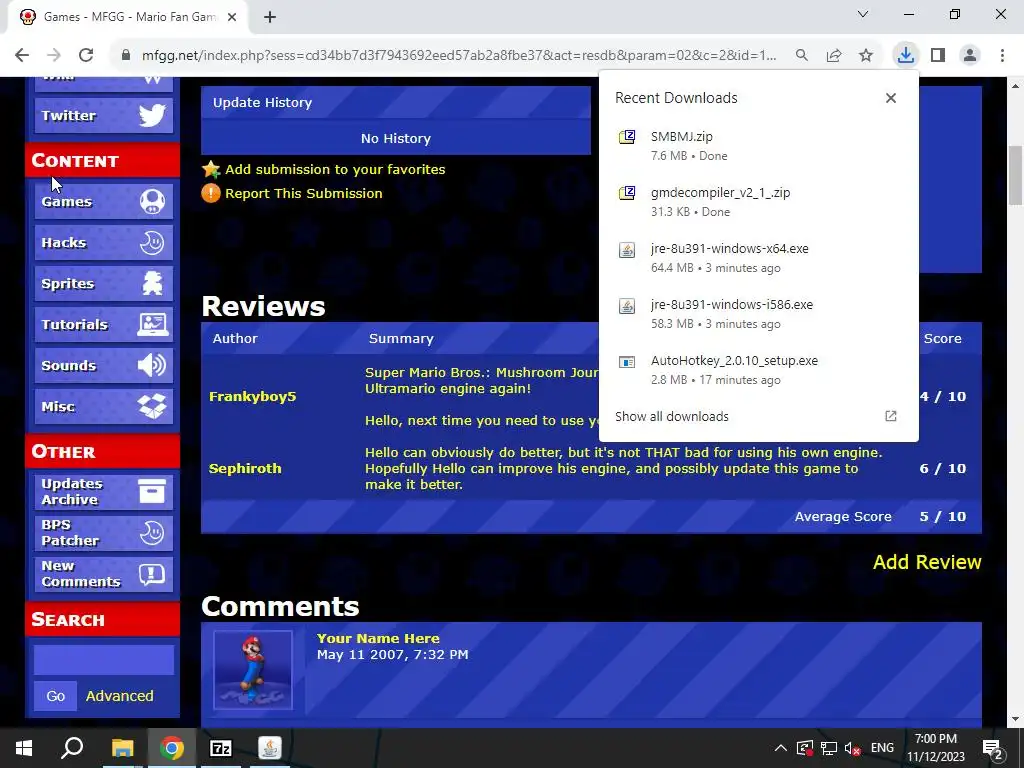Open Advanced search link
Image resolution: width=1024 pixels, height=768 pixels.
coord(120,696)
